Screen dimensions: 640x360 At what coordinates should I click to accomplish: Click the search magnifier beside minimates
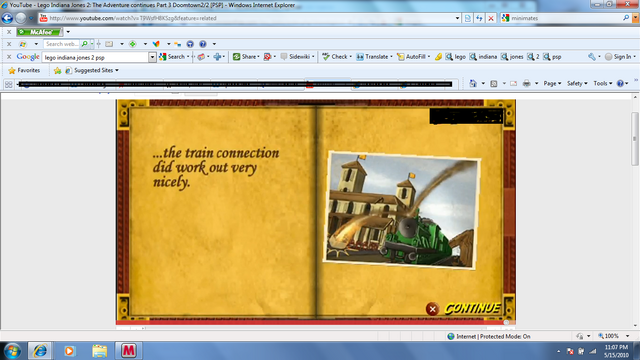point(626,18)
